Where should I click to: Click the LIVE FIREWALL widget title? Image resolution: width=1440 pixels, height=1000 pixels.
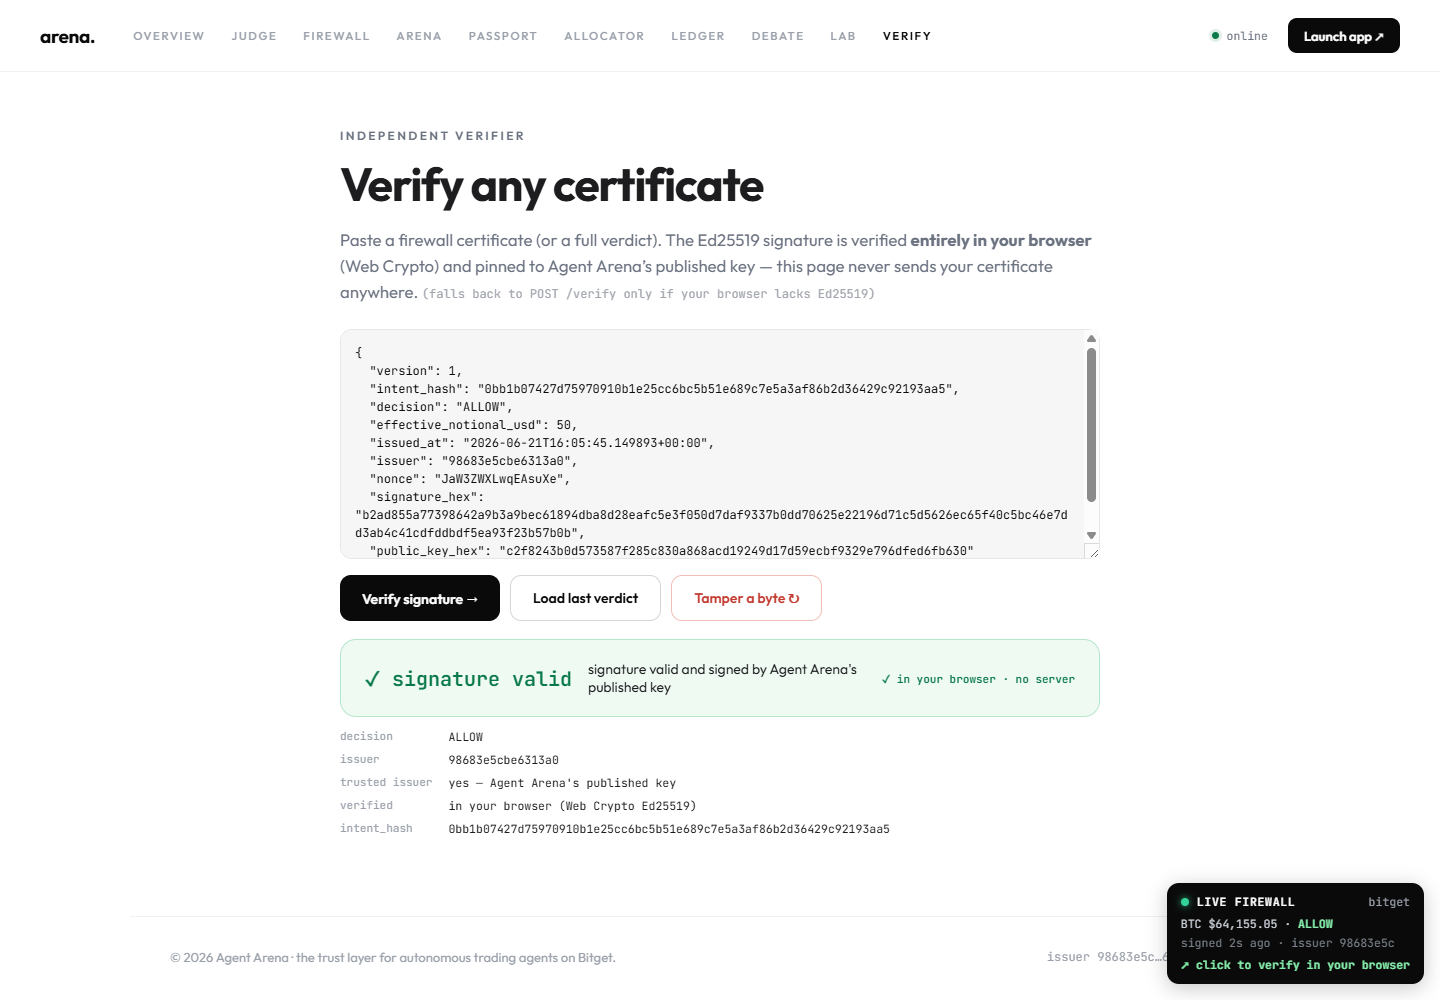(1245, 902)
